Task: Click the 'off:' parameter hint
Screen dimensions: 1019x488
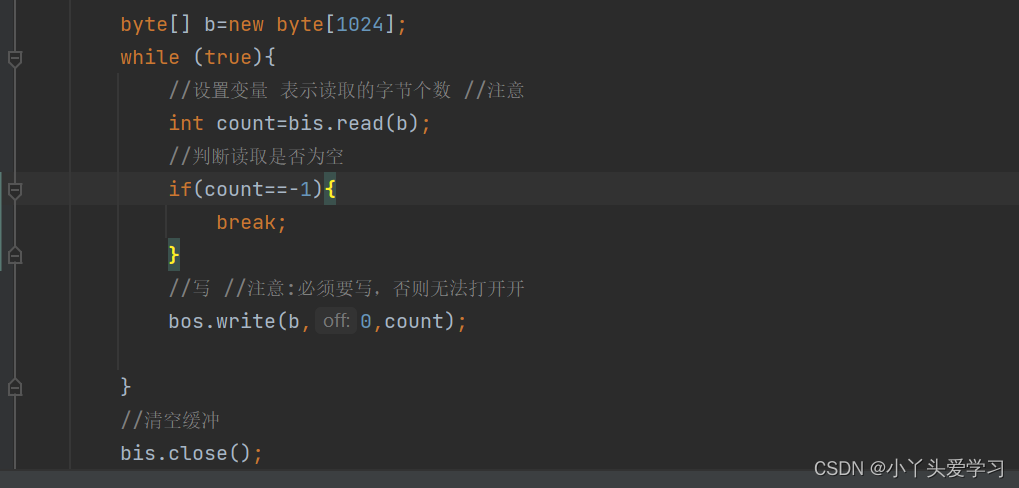Action: pyautogui.click(x=336, y=321)
